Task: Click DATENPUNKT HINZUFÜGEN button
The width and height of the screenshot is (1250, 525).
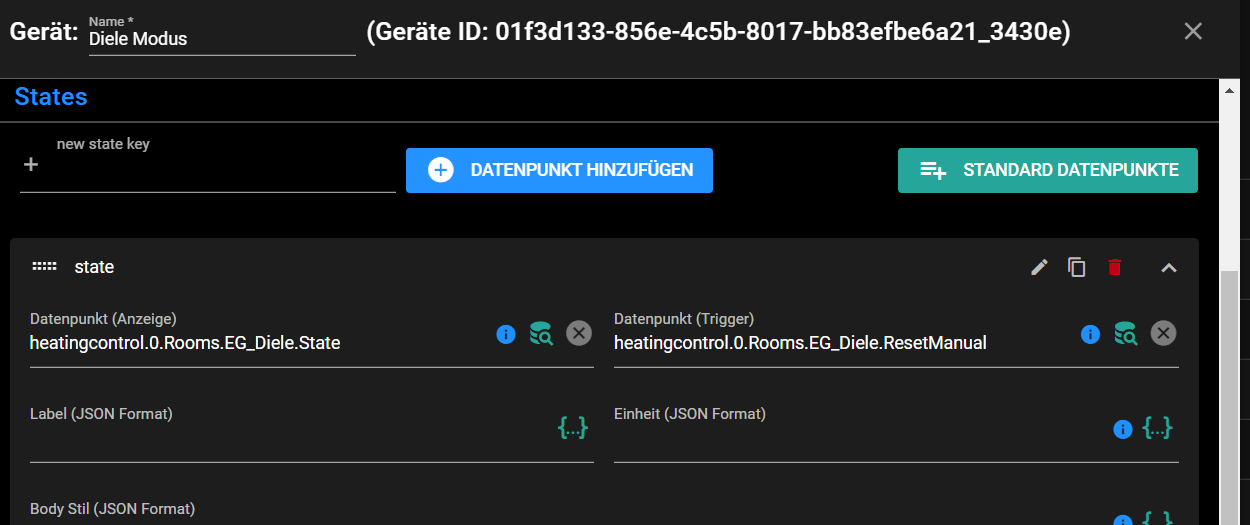Action: coord(559,170)
